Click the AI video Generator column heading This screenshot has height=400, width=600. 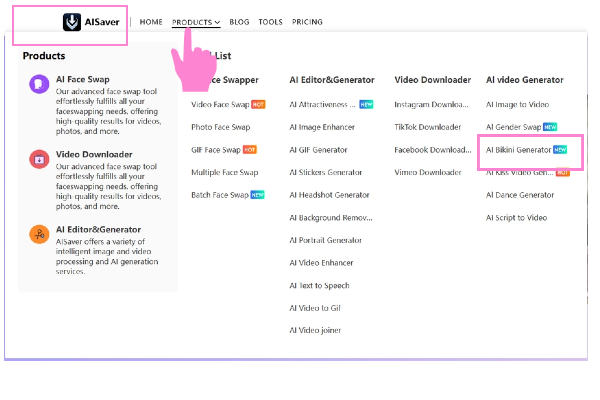point(525,80)
